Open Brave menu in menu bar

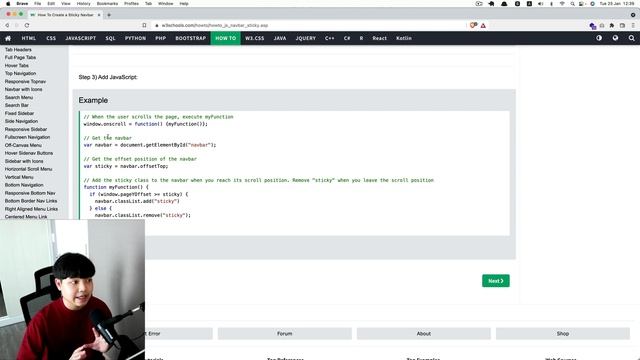coord(22,4)
